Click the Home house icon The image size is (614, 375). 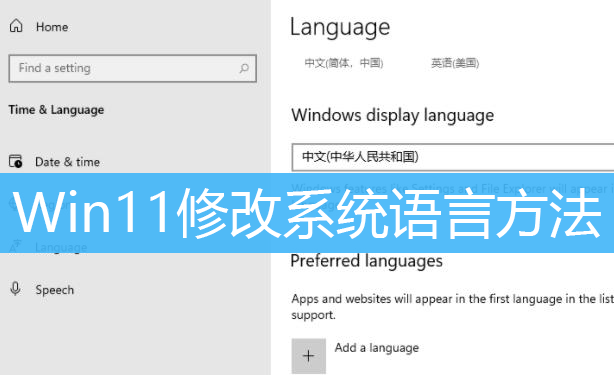[16, 26]
